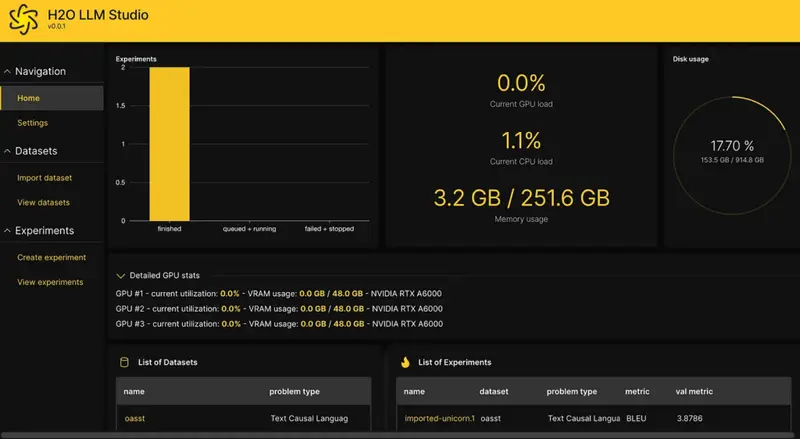
Task: Click the H2O LLM Studio logo icon
Action: click(x=23, y=19)
